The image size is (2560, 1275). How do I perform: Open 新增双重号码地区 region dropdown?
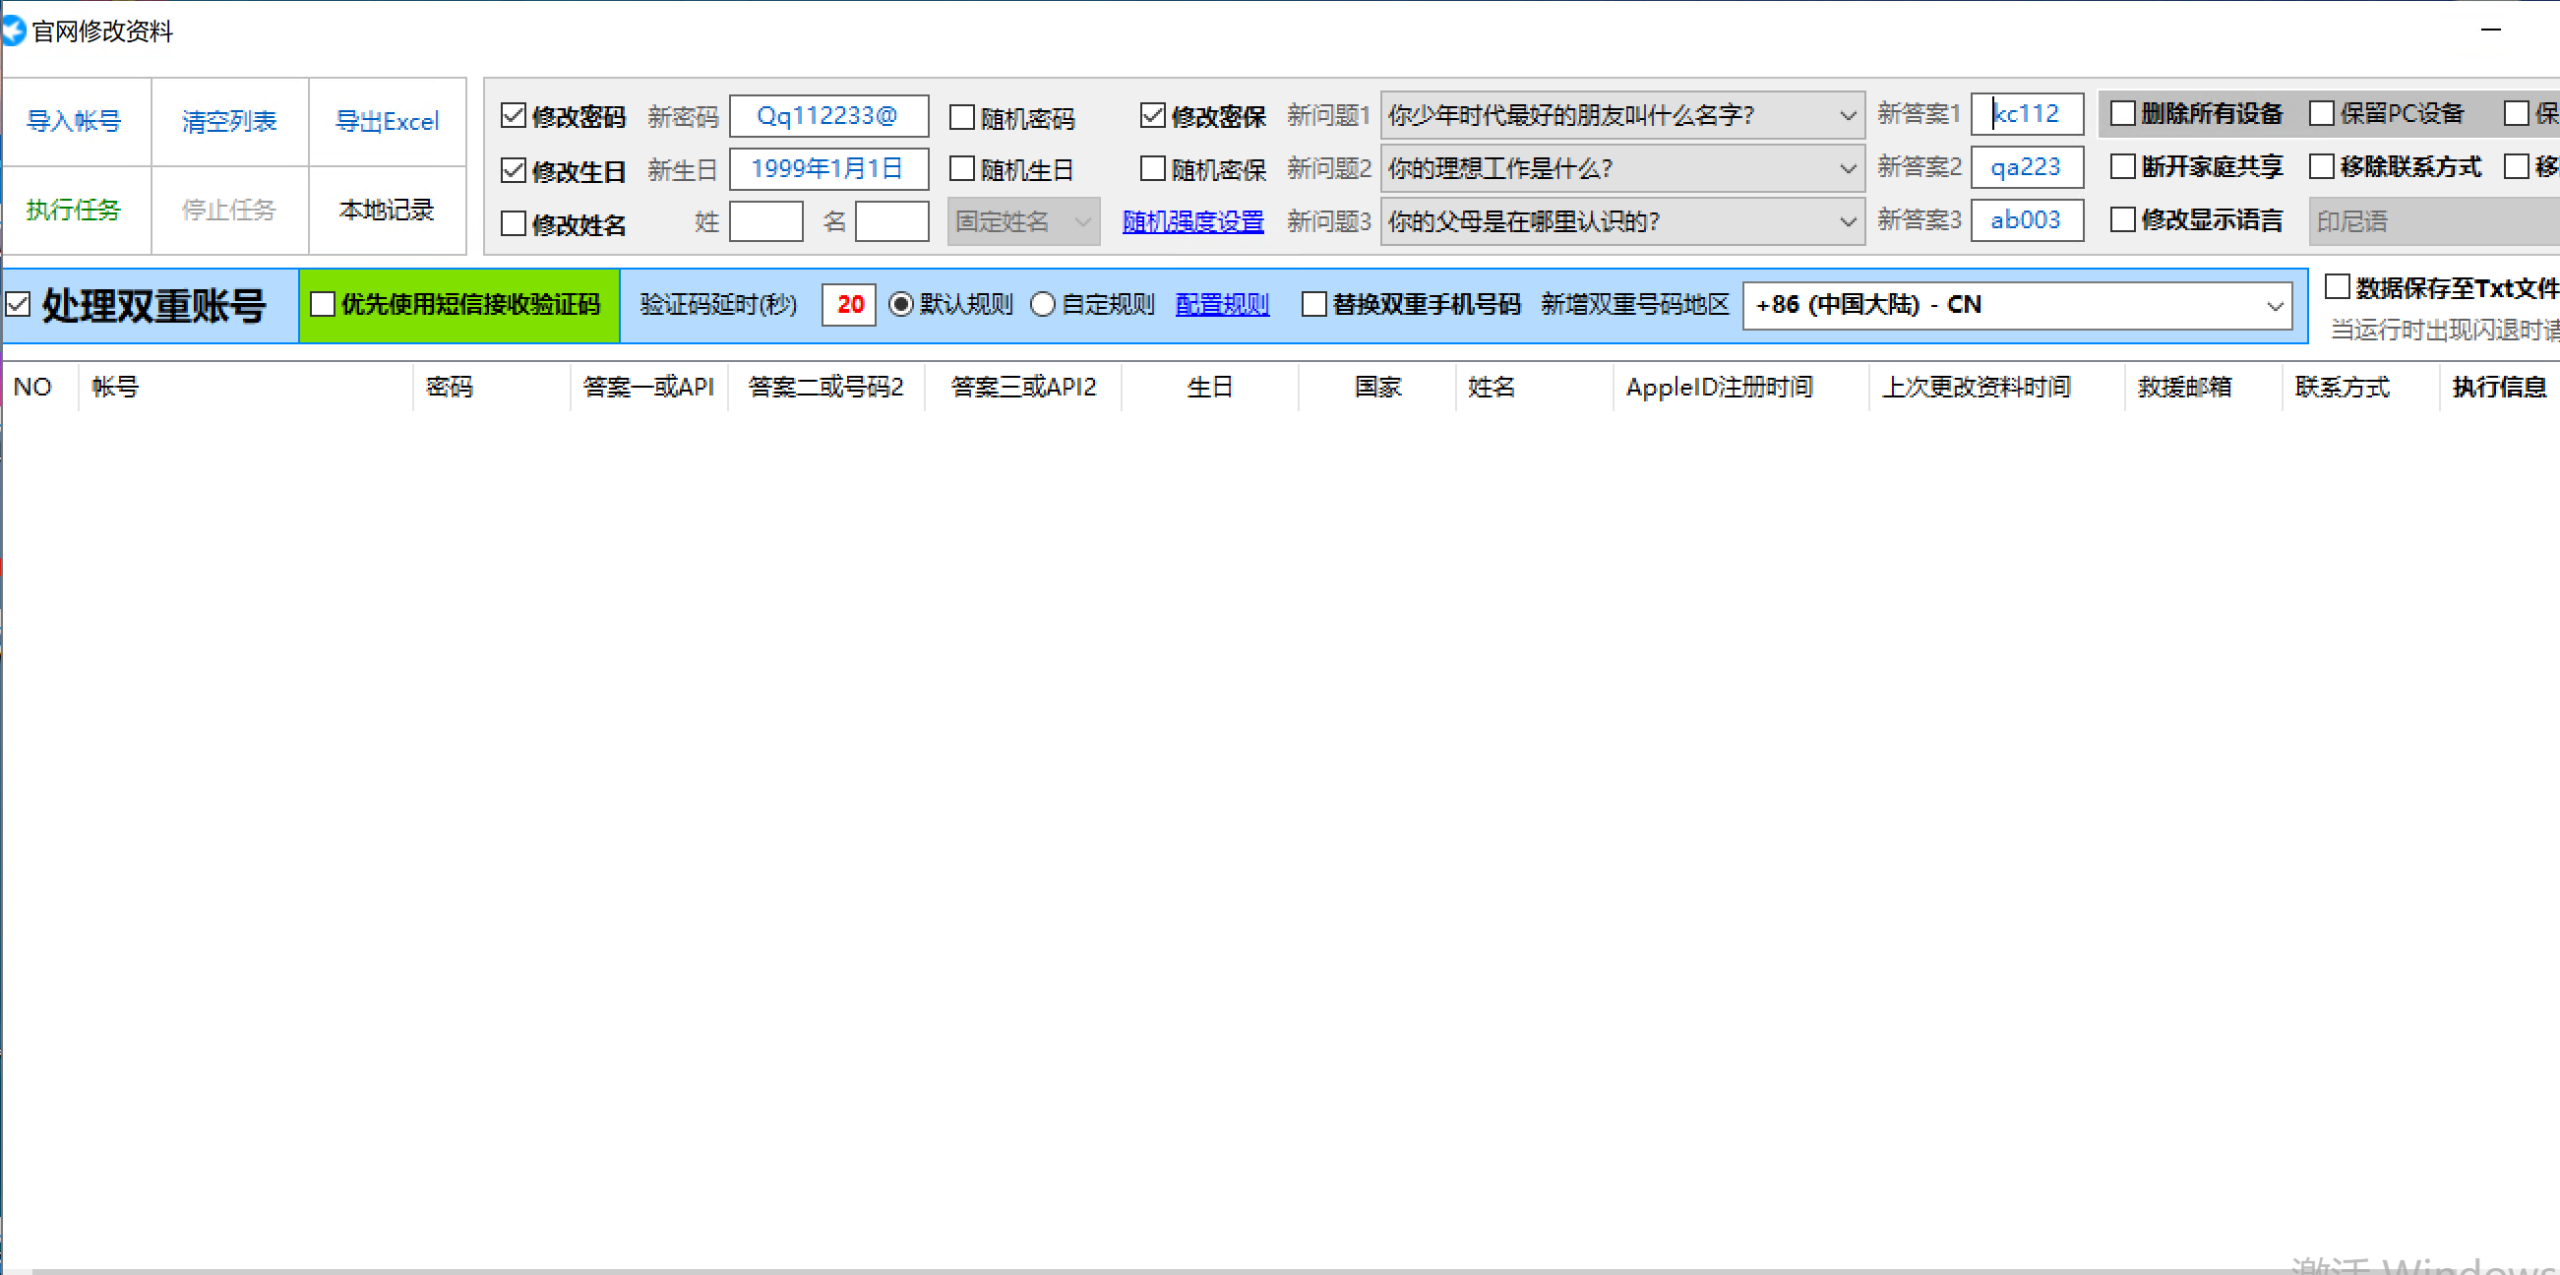(2018, 305)
